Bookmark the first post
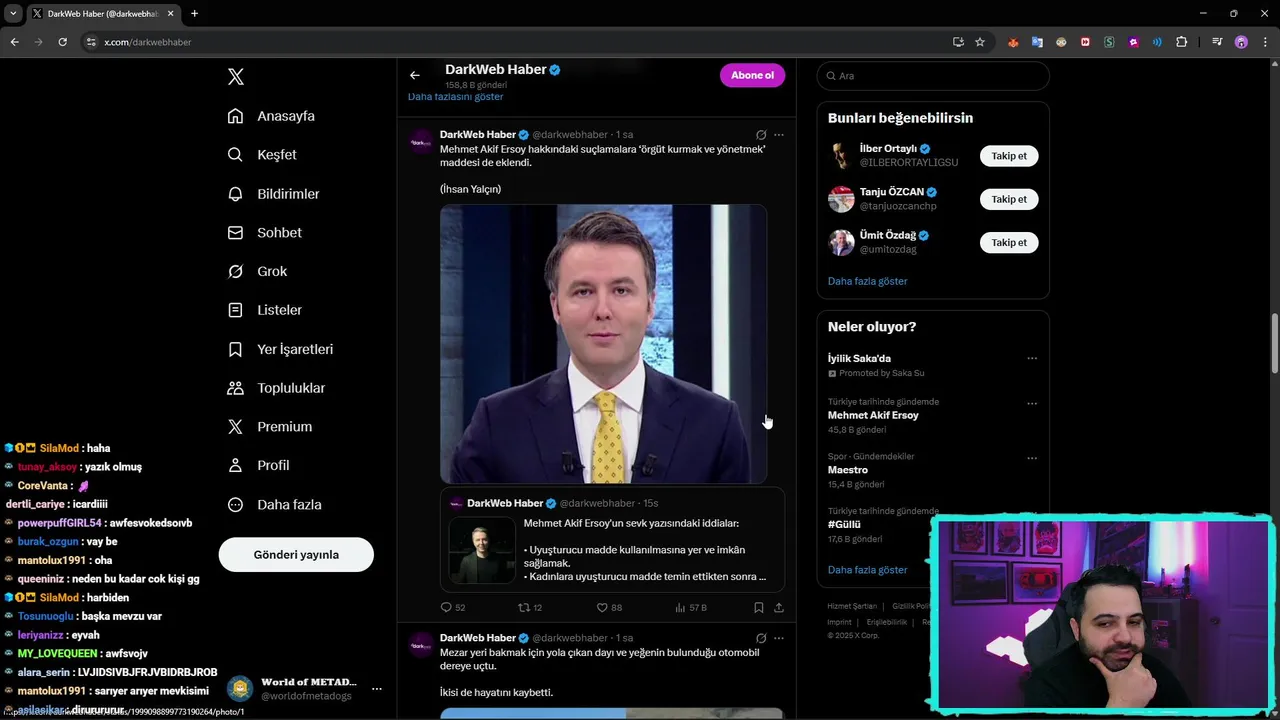The height and width of the screenshot is (720, 1280). [x=759, y=607]
